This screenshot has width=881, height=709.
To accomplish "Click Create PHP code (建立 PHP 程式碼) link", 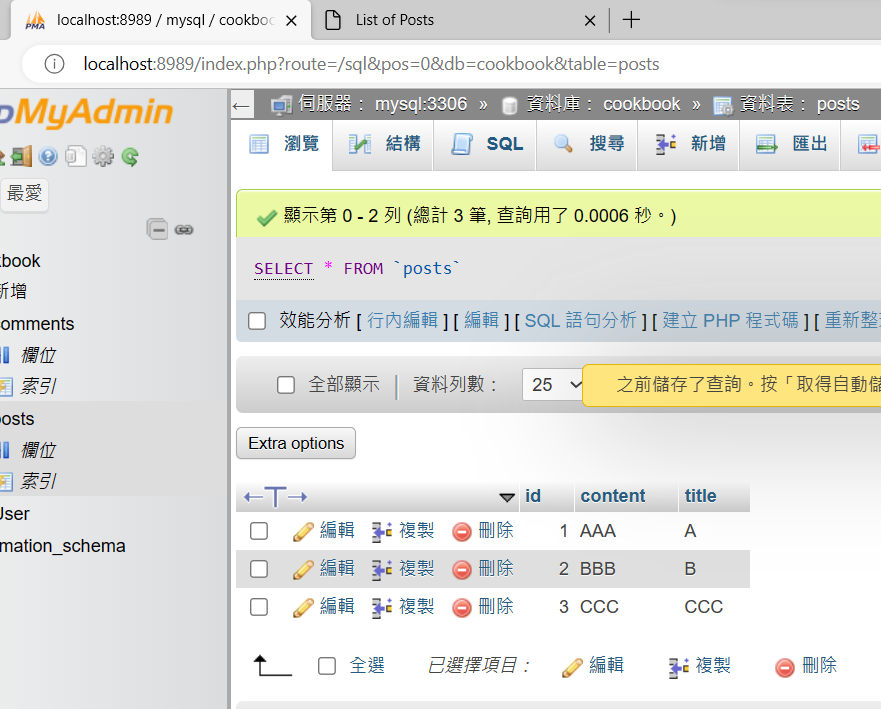I will tap(730, 321).
